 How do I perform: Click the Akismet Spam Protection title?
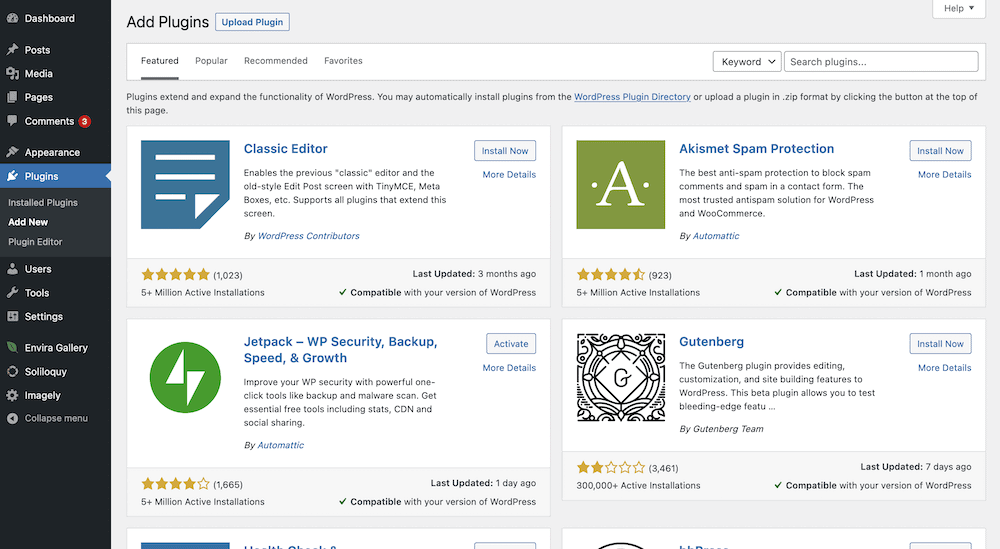(x=756, y=149)
